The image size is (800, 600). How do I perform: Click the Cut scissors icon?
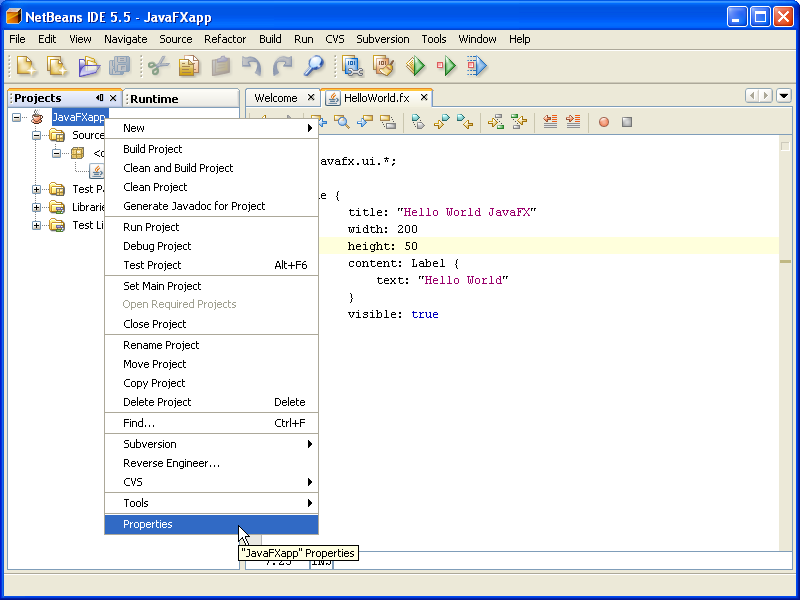157,67
